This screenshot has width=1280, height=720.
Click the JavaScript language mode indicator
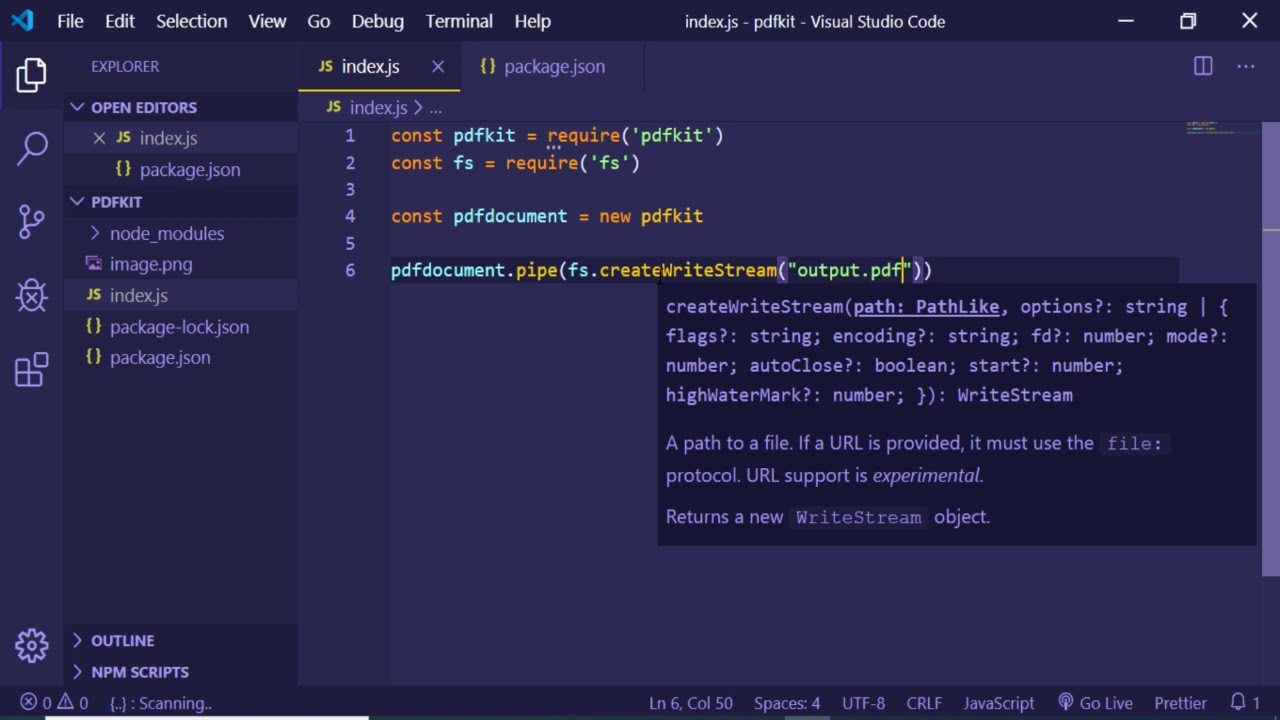point(998,703)
